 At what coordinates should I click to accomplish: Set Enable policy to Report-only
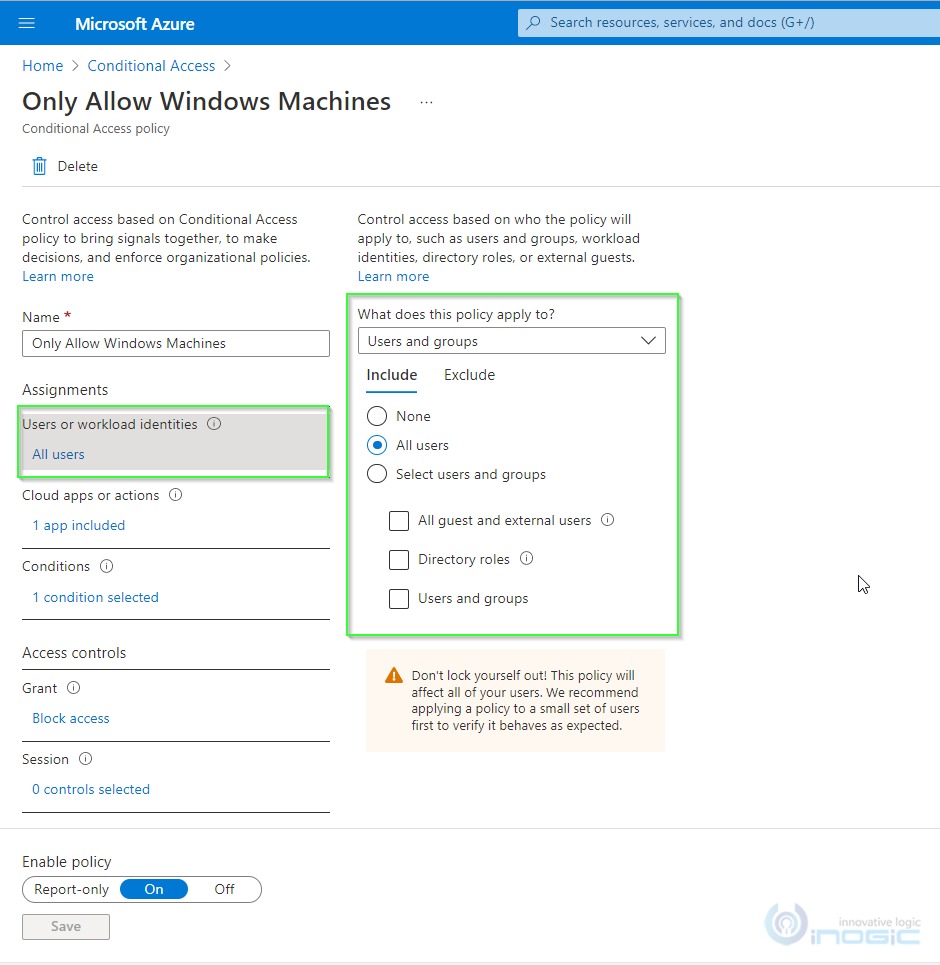[x=71, y=889]
